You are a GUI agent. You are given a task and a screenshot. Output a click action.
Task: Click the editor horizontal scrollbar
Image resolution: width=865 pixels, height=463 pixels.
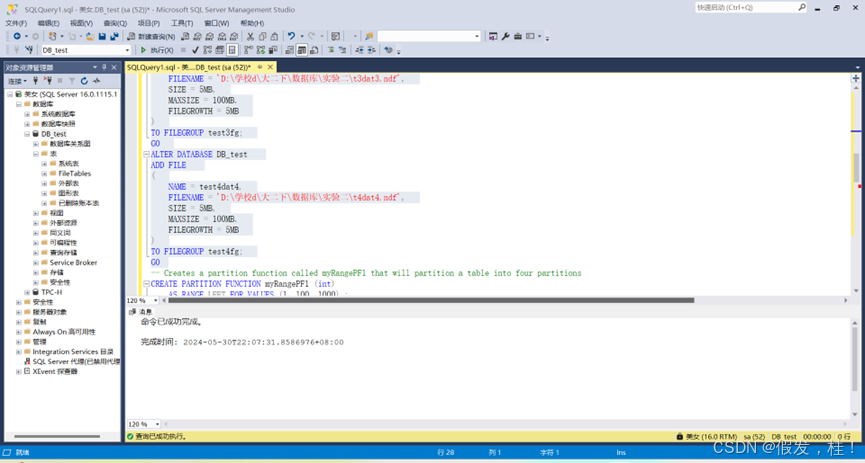pos(431,301)
